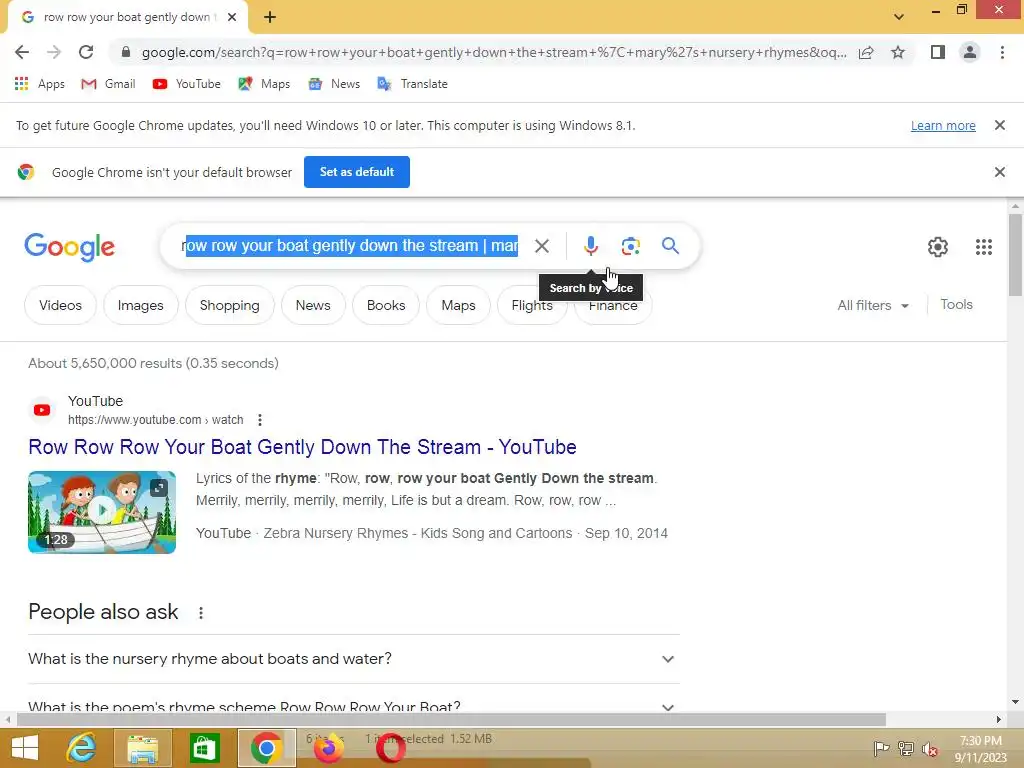
Task: Open taskbar clock showing 7:30 PM
Action: (980, 749)
